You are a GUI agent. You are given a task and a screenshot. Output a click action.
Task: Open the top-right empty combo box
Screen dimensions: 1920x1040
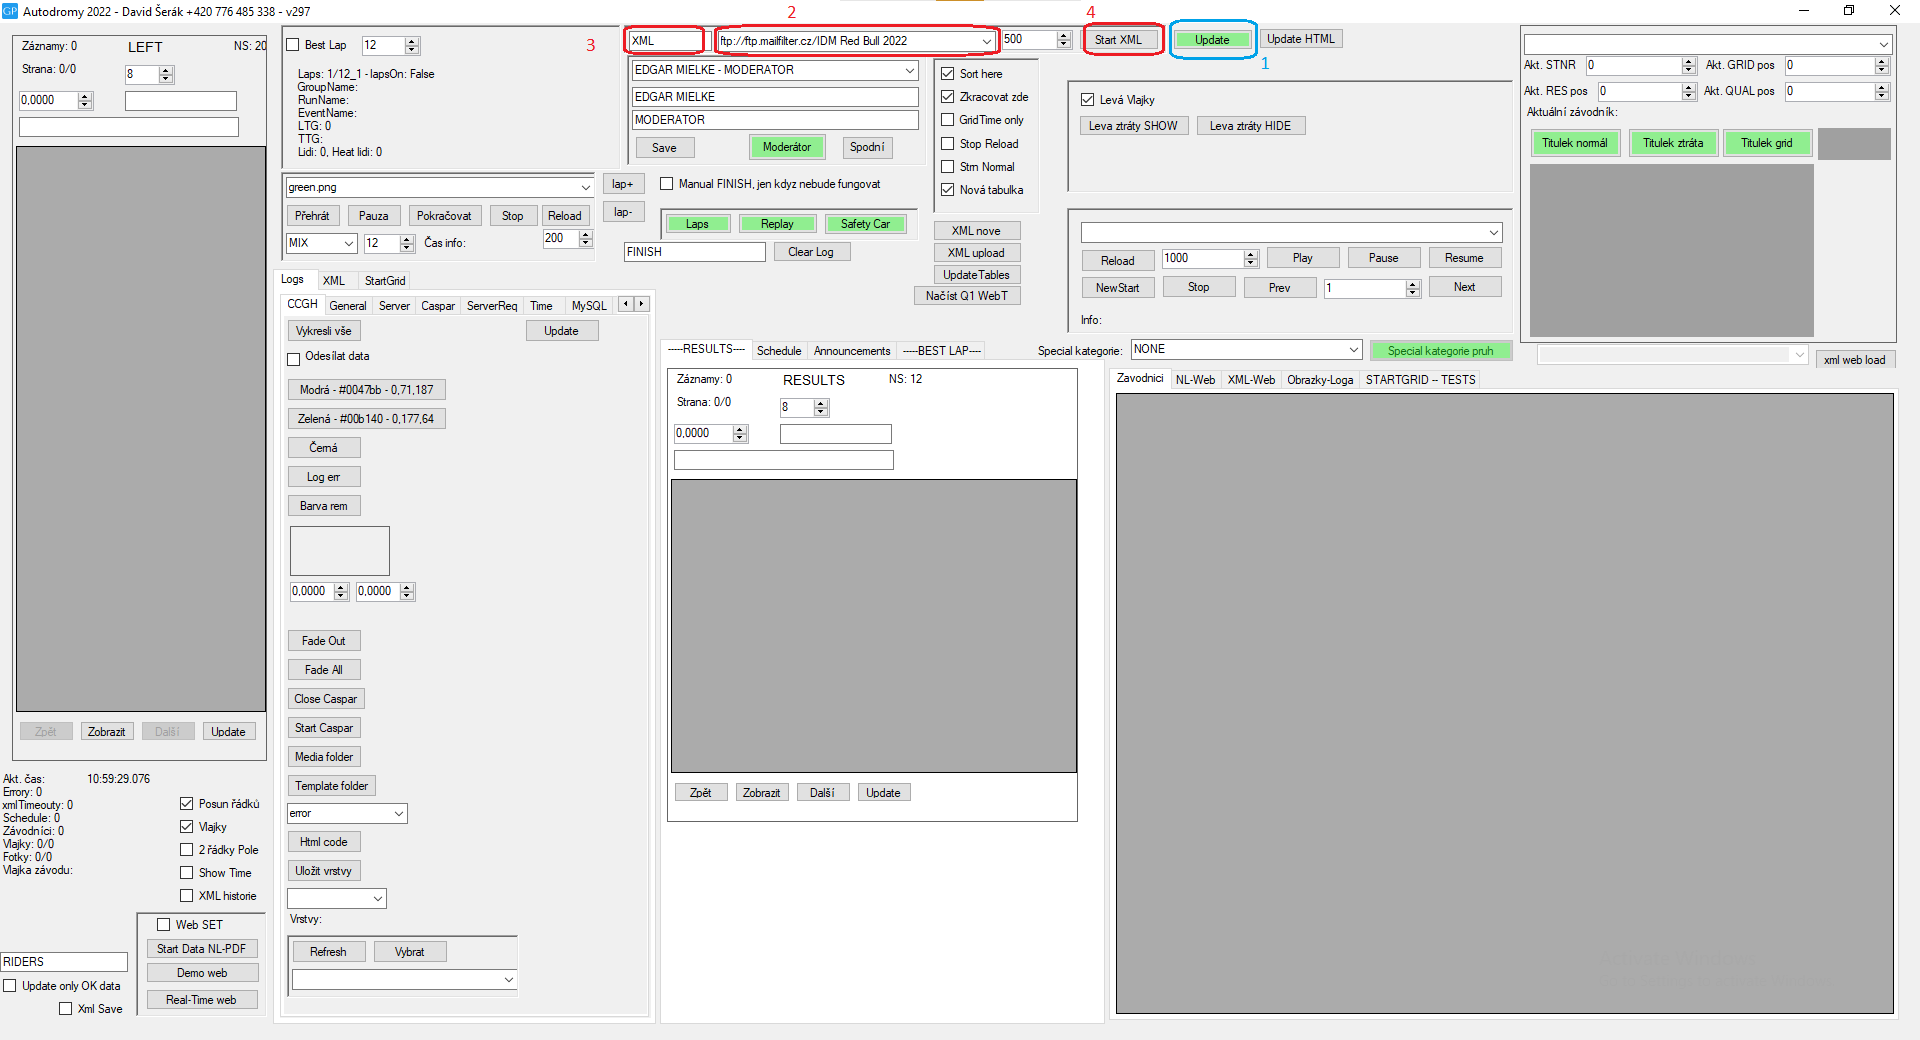1883,44
